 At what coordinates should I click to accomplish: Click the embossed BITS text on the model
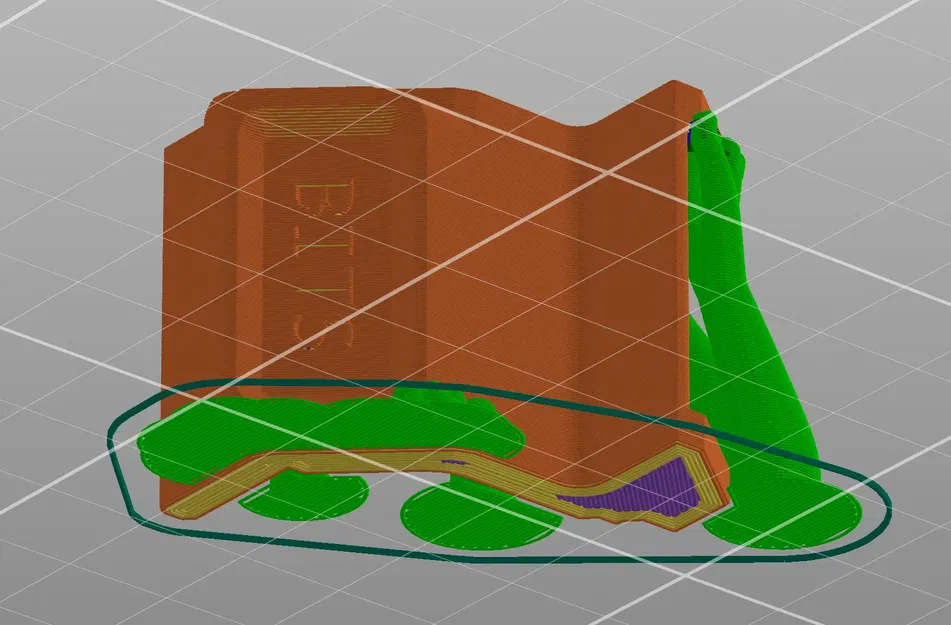324,265
